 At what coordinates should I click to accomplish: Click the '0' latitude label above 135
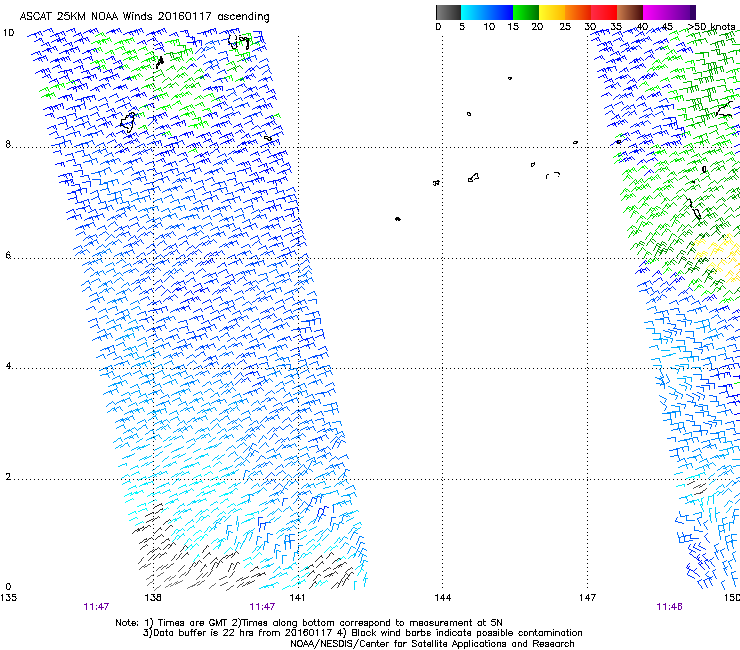[8, 587]
